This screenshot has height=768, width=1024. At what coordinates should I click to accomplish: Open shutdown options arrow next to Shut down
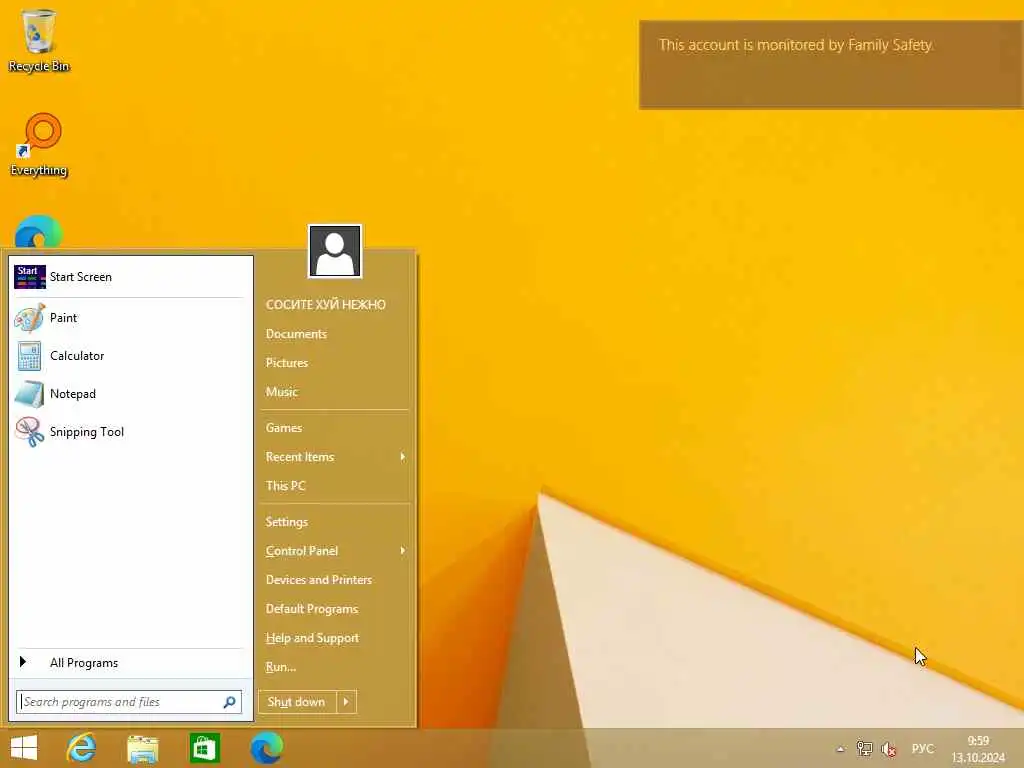[346, 702]
